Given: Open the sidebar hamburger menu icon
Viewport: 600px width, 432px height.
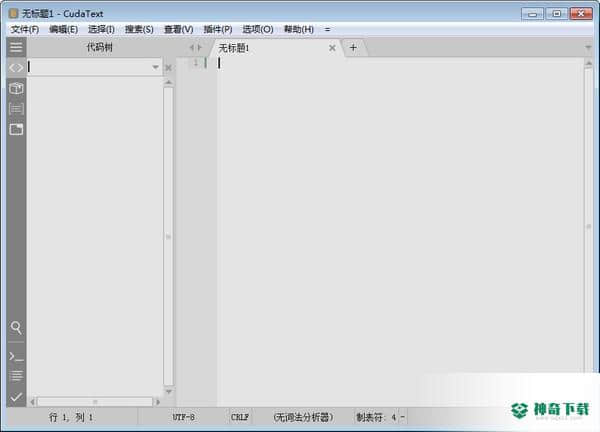Looking at the screenshot, I should 16,47.
